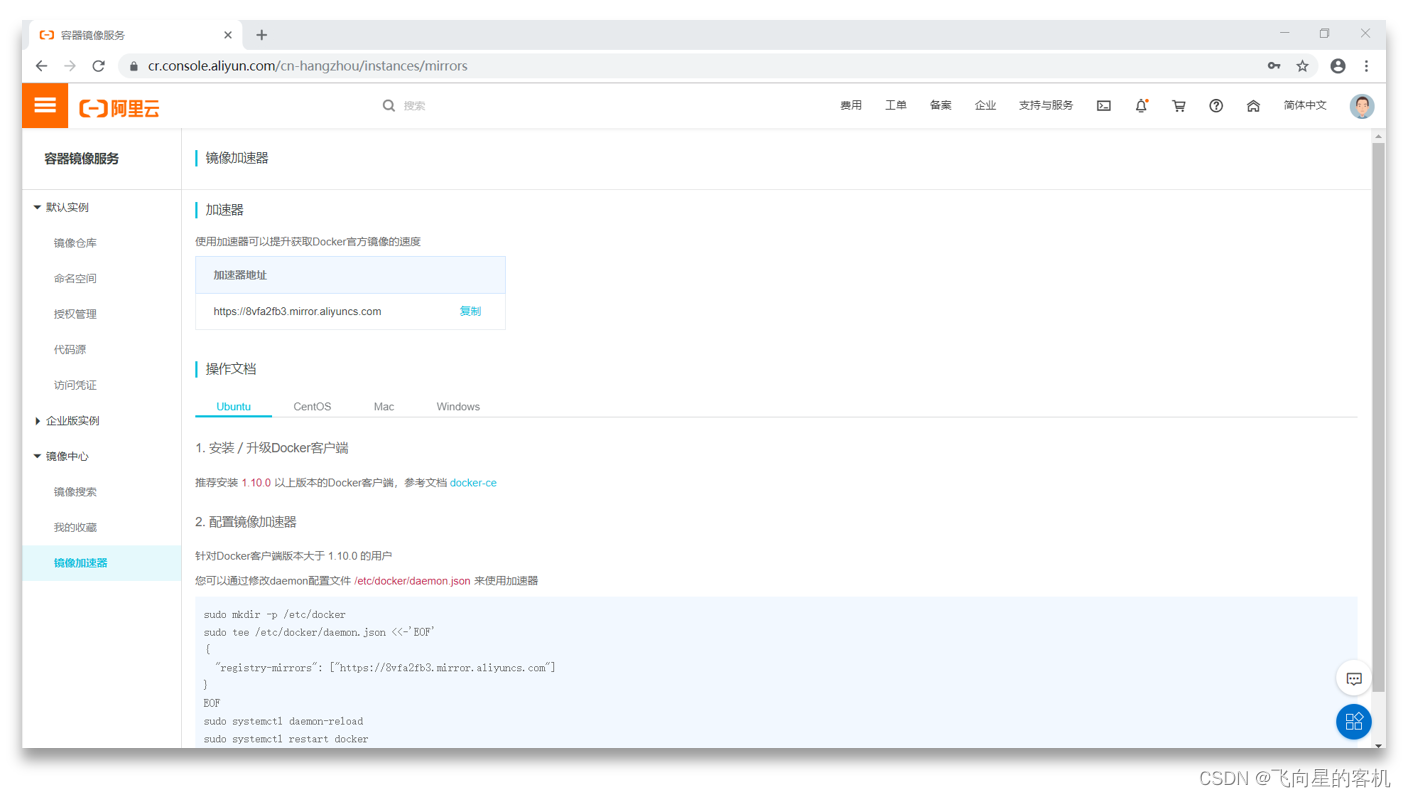Screen dimensions: 1406x797
Task: Open the Chrome profile icon
Action: coord(1338,66)
